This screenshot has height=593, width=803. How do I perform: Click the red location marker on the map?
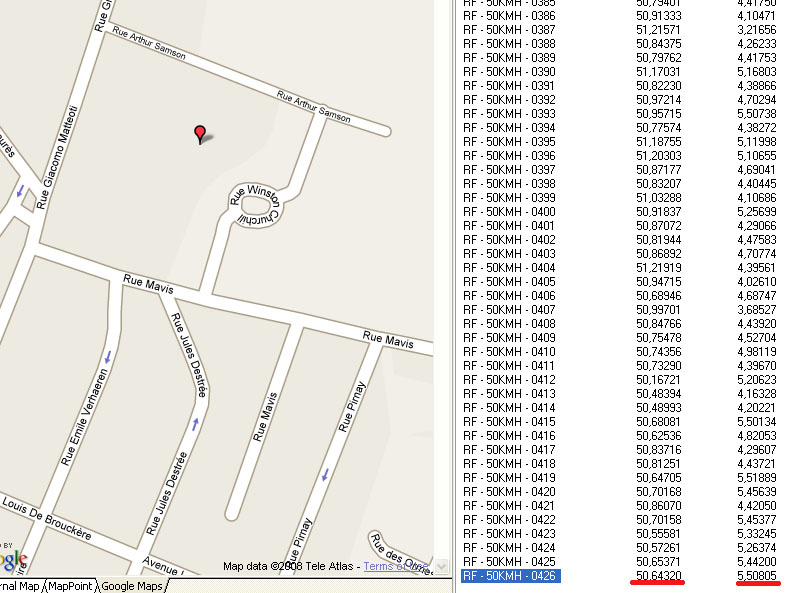[x=200, y=134]
